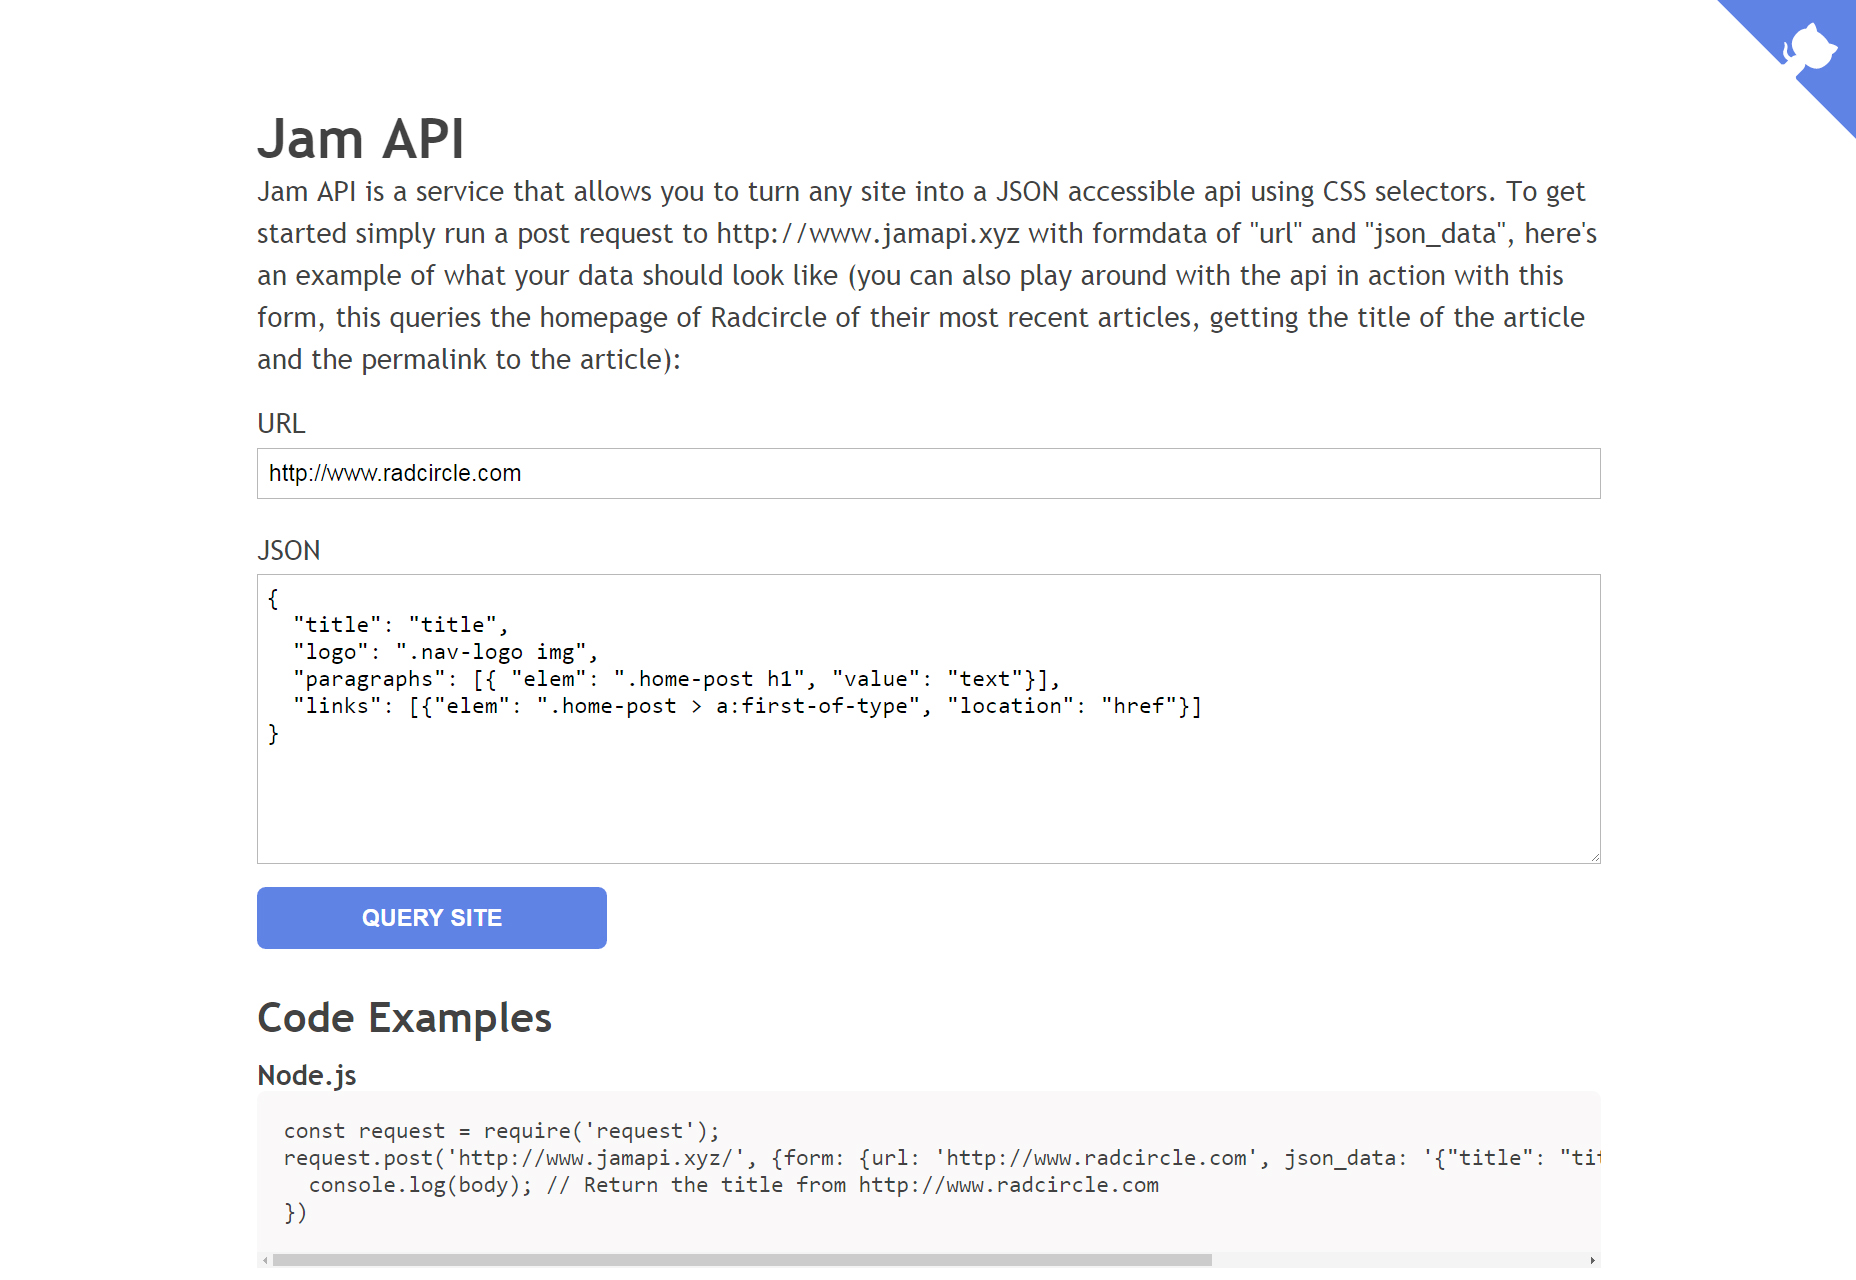The height and width of the screenshot is (1280, 1856).
Task: Click the Node.js subheading
Action: coord(306,1075)
